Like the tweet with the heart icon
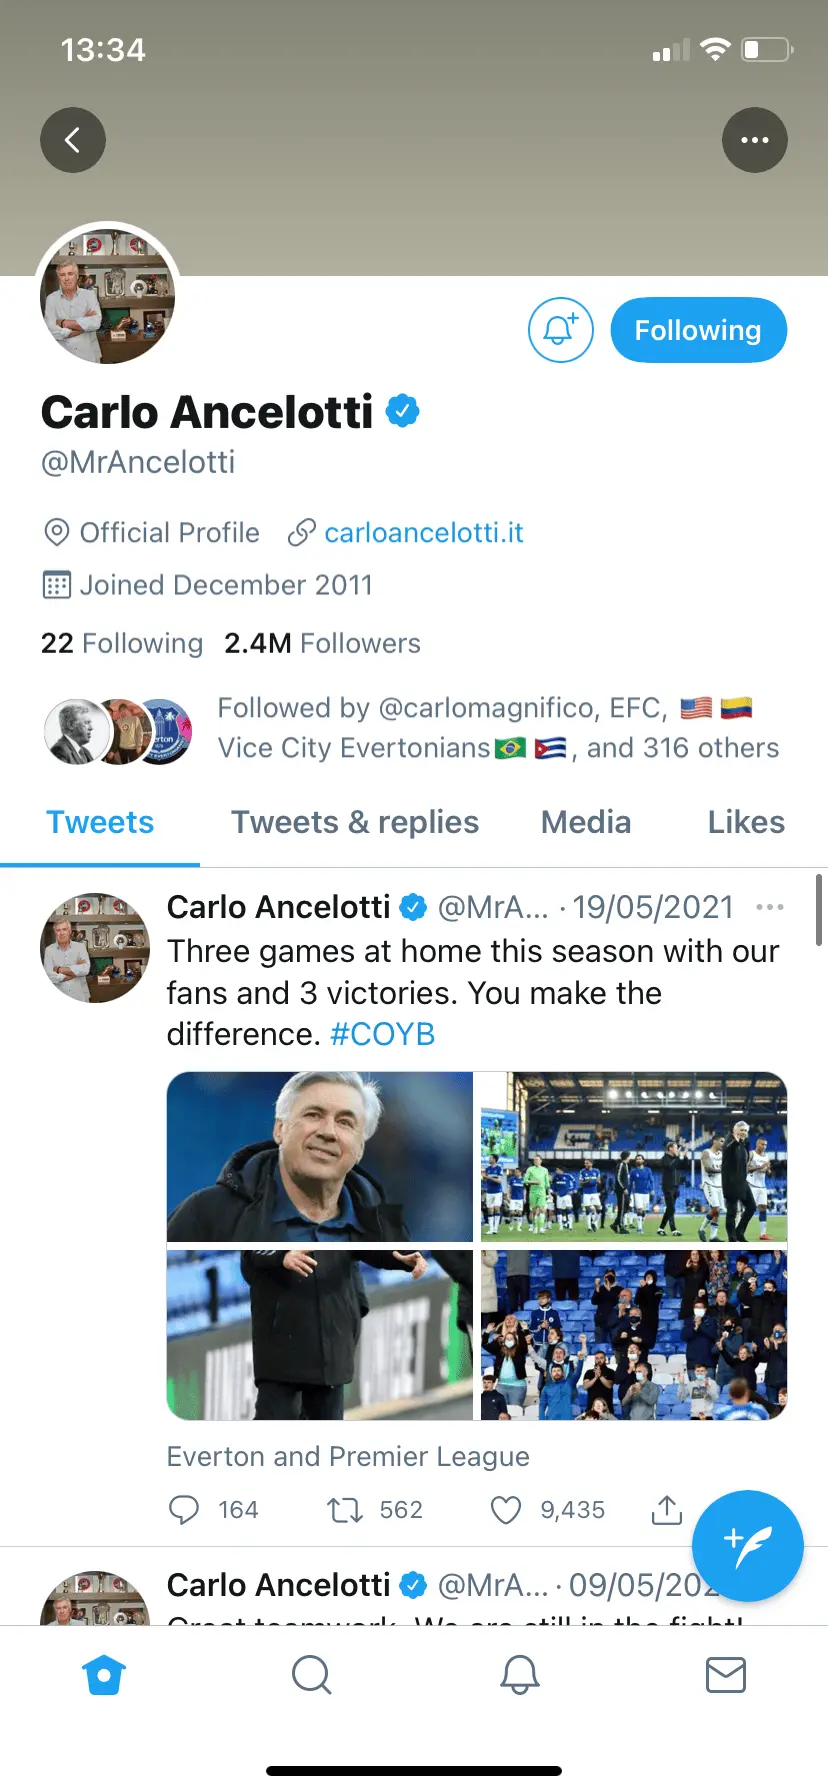 coord(506,1509)
